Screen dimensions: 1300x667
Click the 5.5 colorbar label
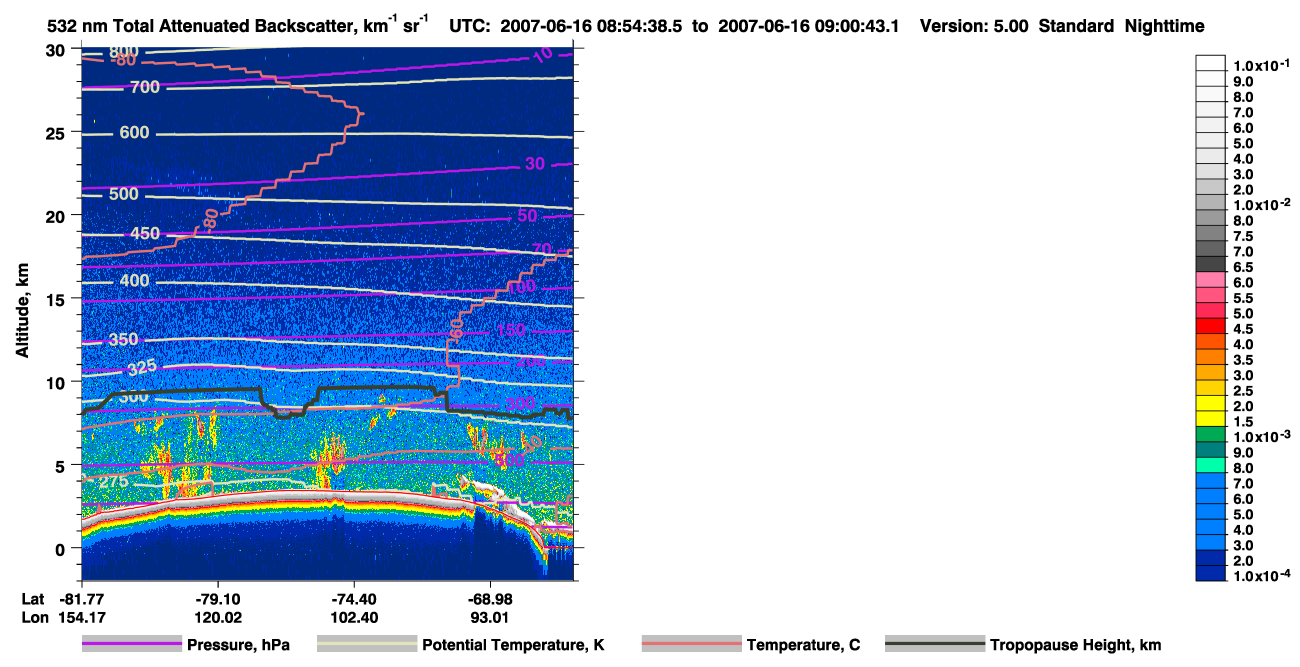tap(1244, 298)
